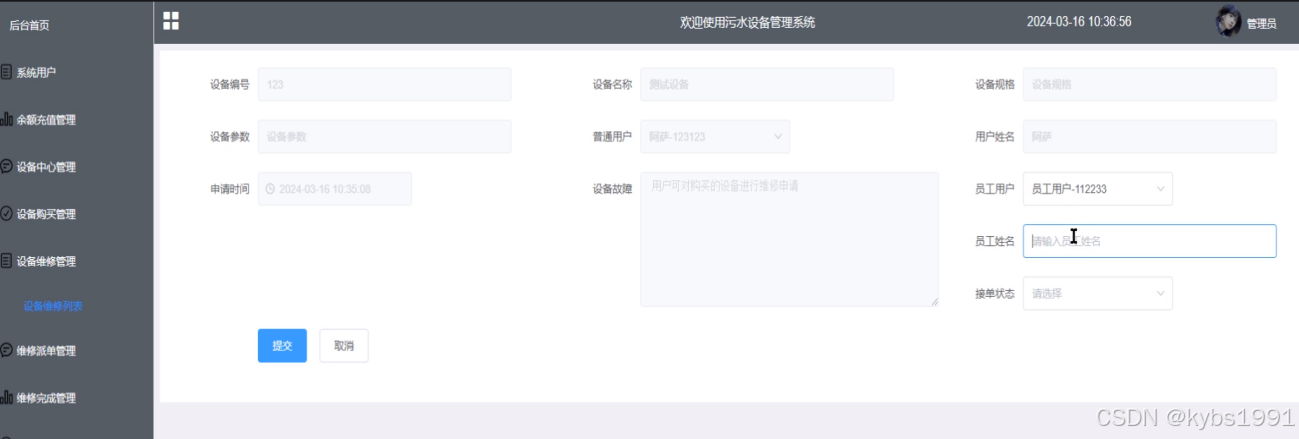Click the 设备参数 input field
The height and width of the screenshot is (439, 1299).
(384, 137)
